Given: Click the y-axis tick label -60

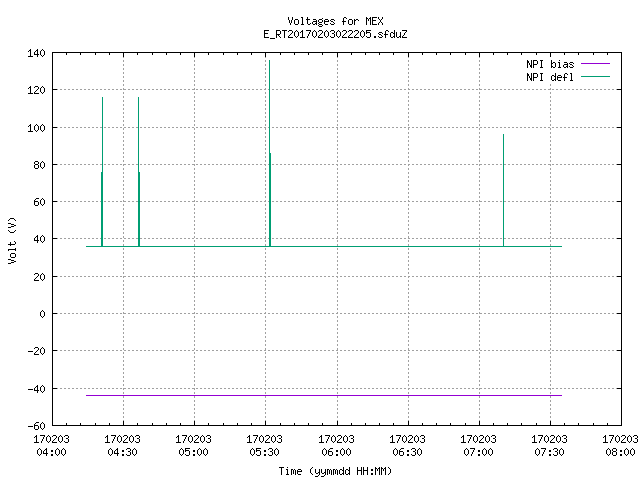Looking at the screenshot, I should pos(36,426).
